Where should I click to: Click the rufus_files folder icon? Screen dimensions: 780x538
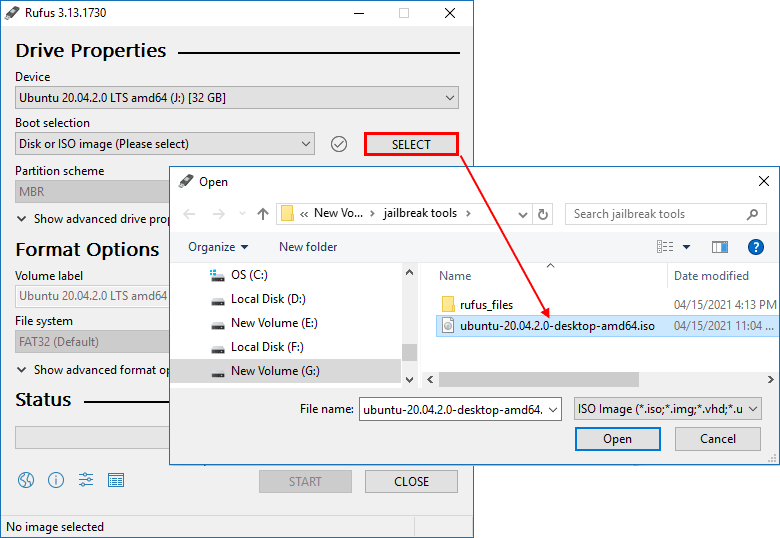click(448, 304)
